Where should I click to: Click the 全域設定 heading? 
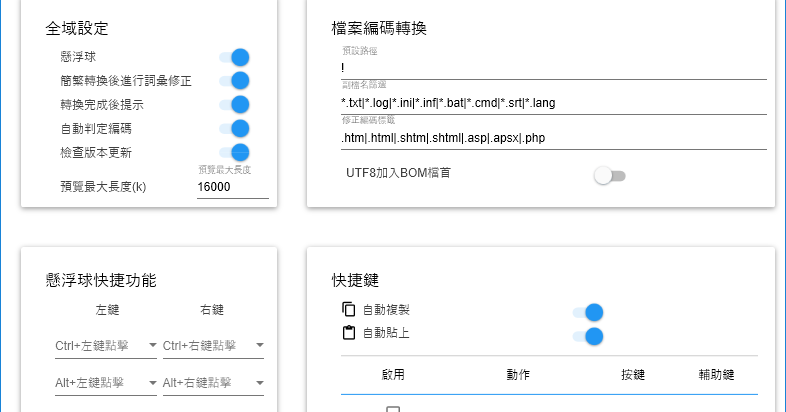click(77, 29)
